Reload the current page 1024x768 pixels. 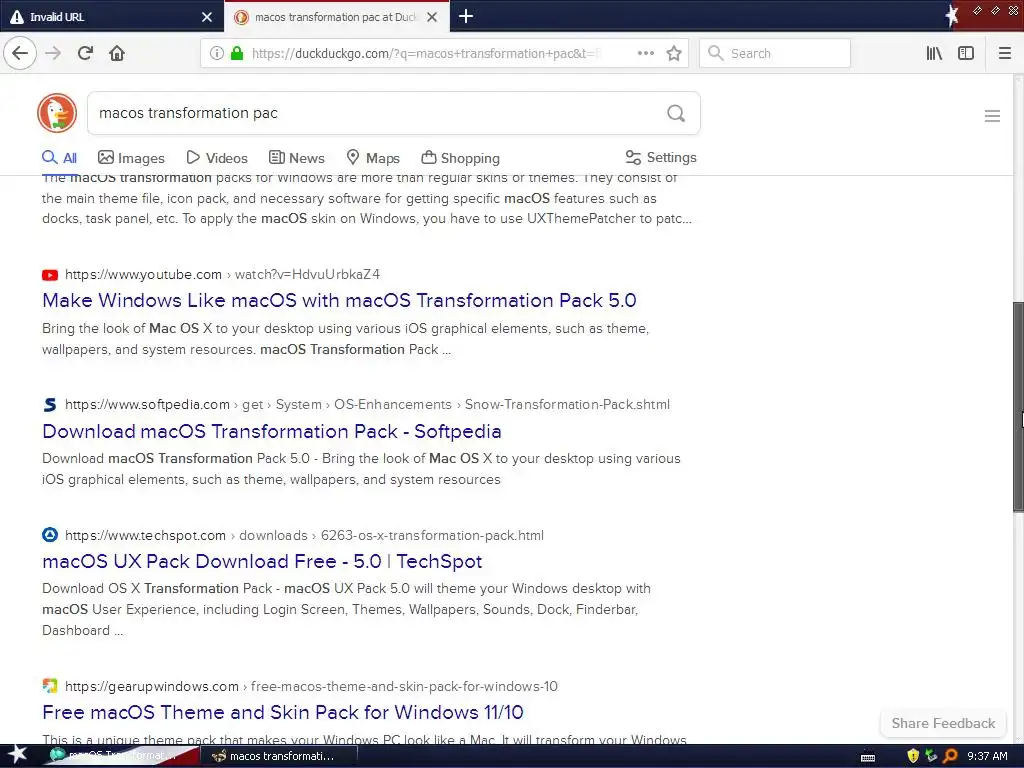[x=85, y=53]
